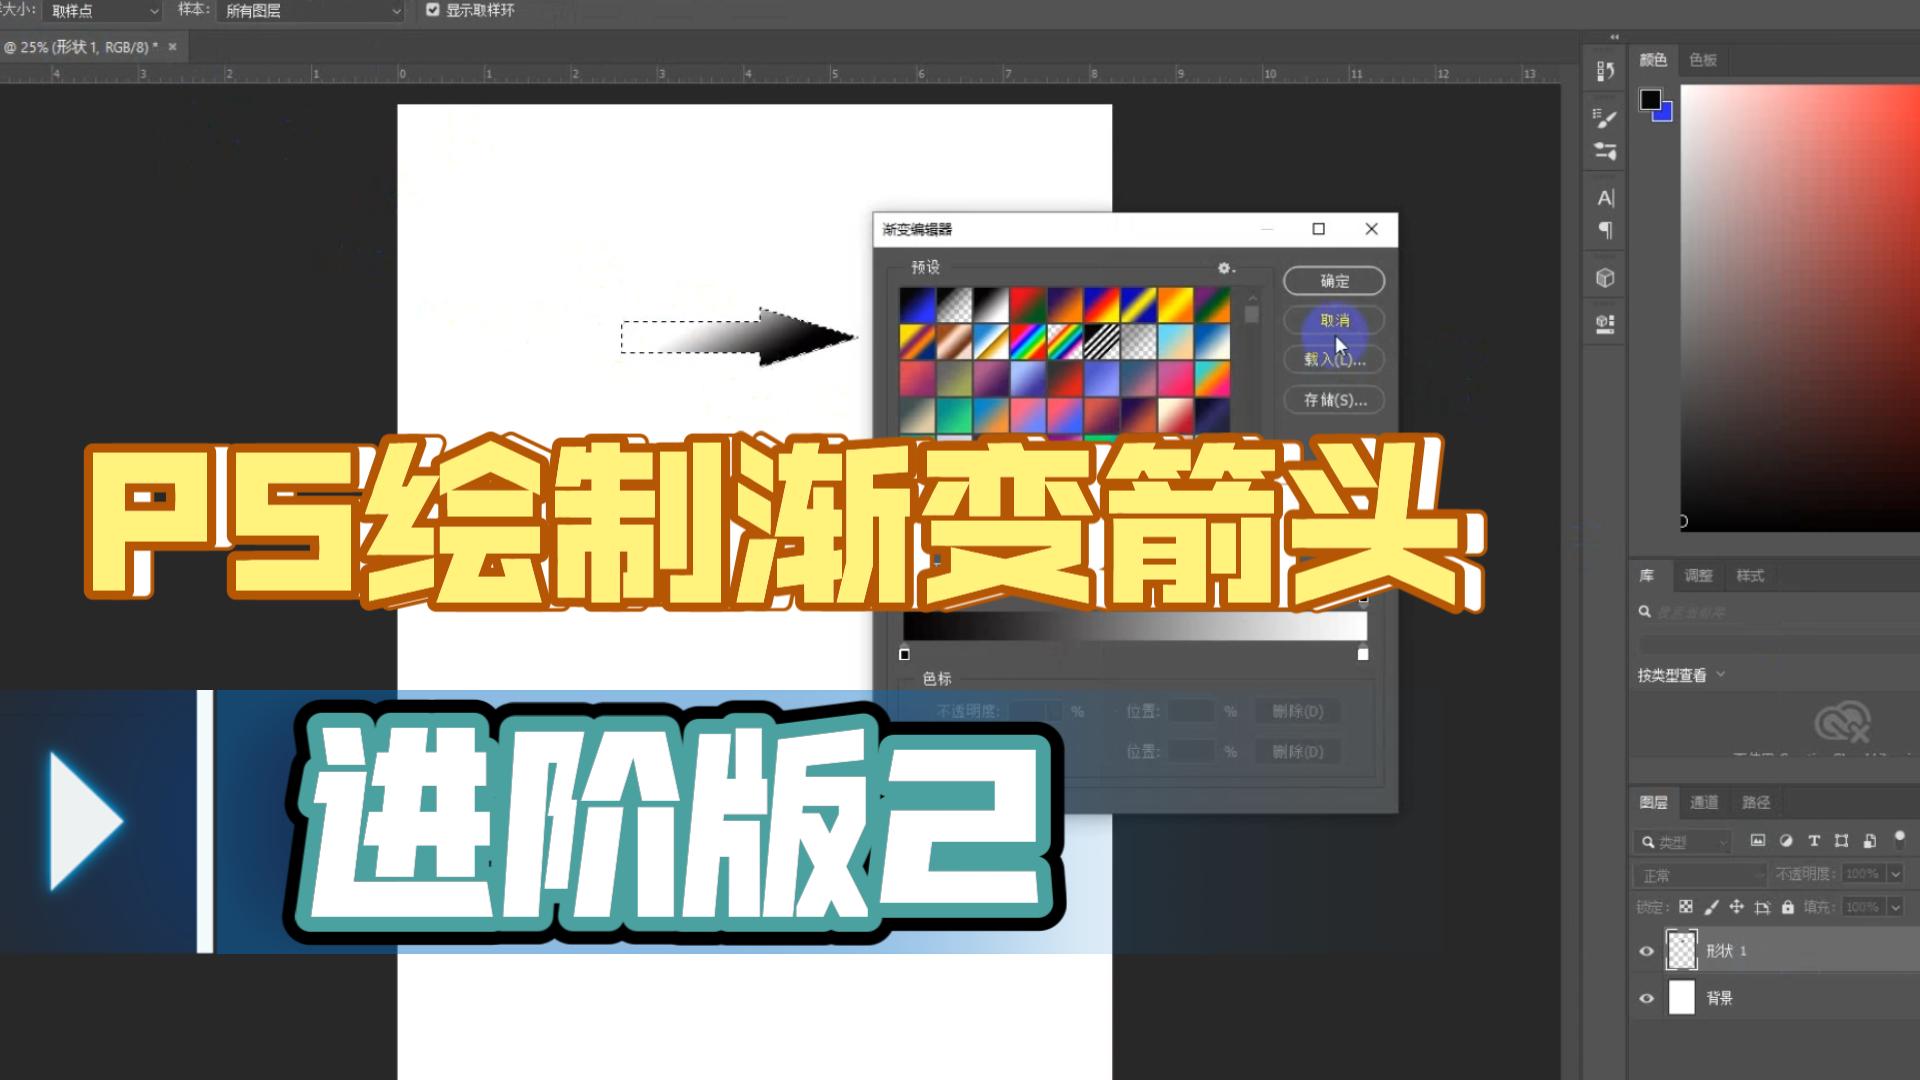Lock image pixels brush icon
The width and height of the screenshot is (1920, 1080).
(x=1711, y=907)
